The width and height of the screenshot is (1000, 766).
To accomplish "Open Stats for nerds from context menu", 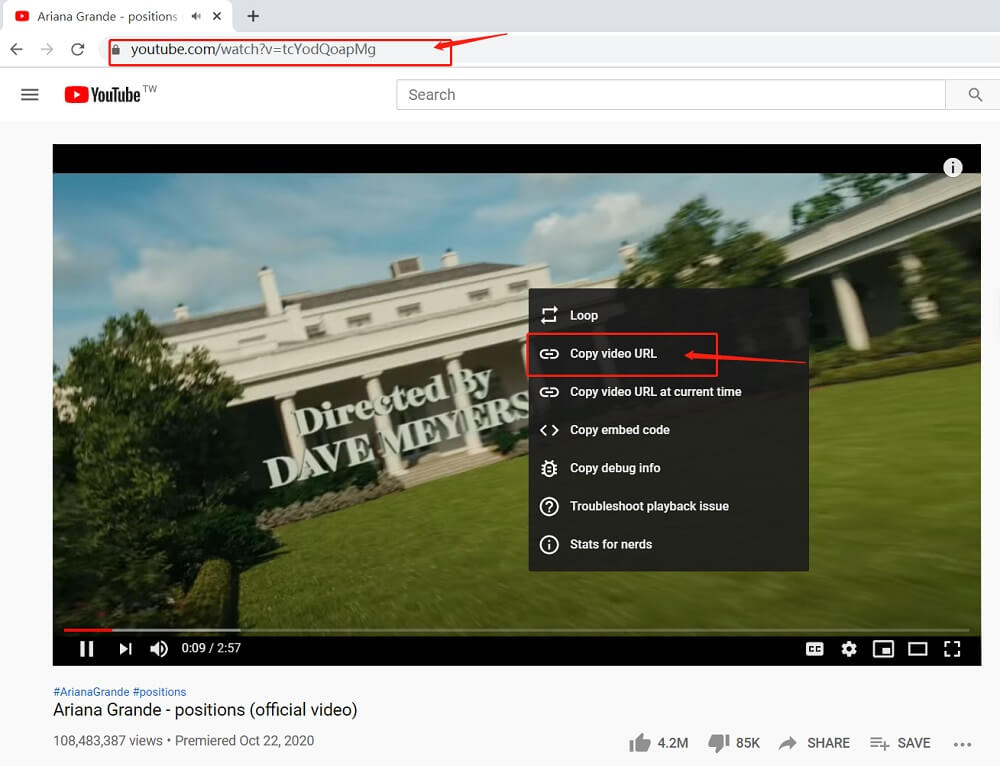I will [668, 544].
